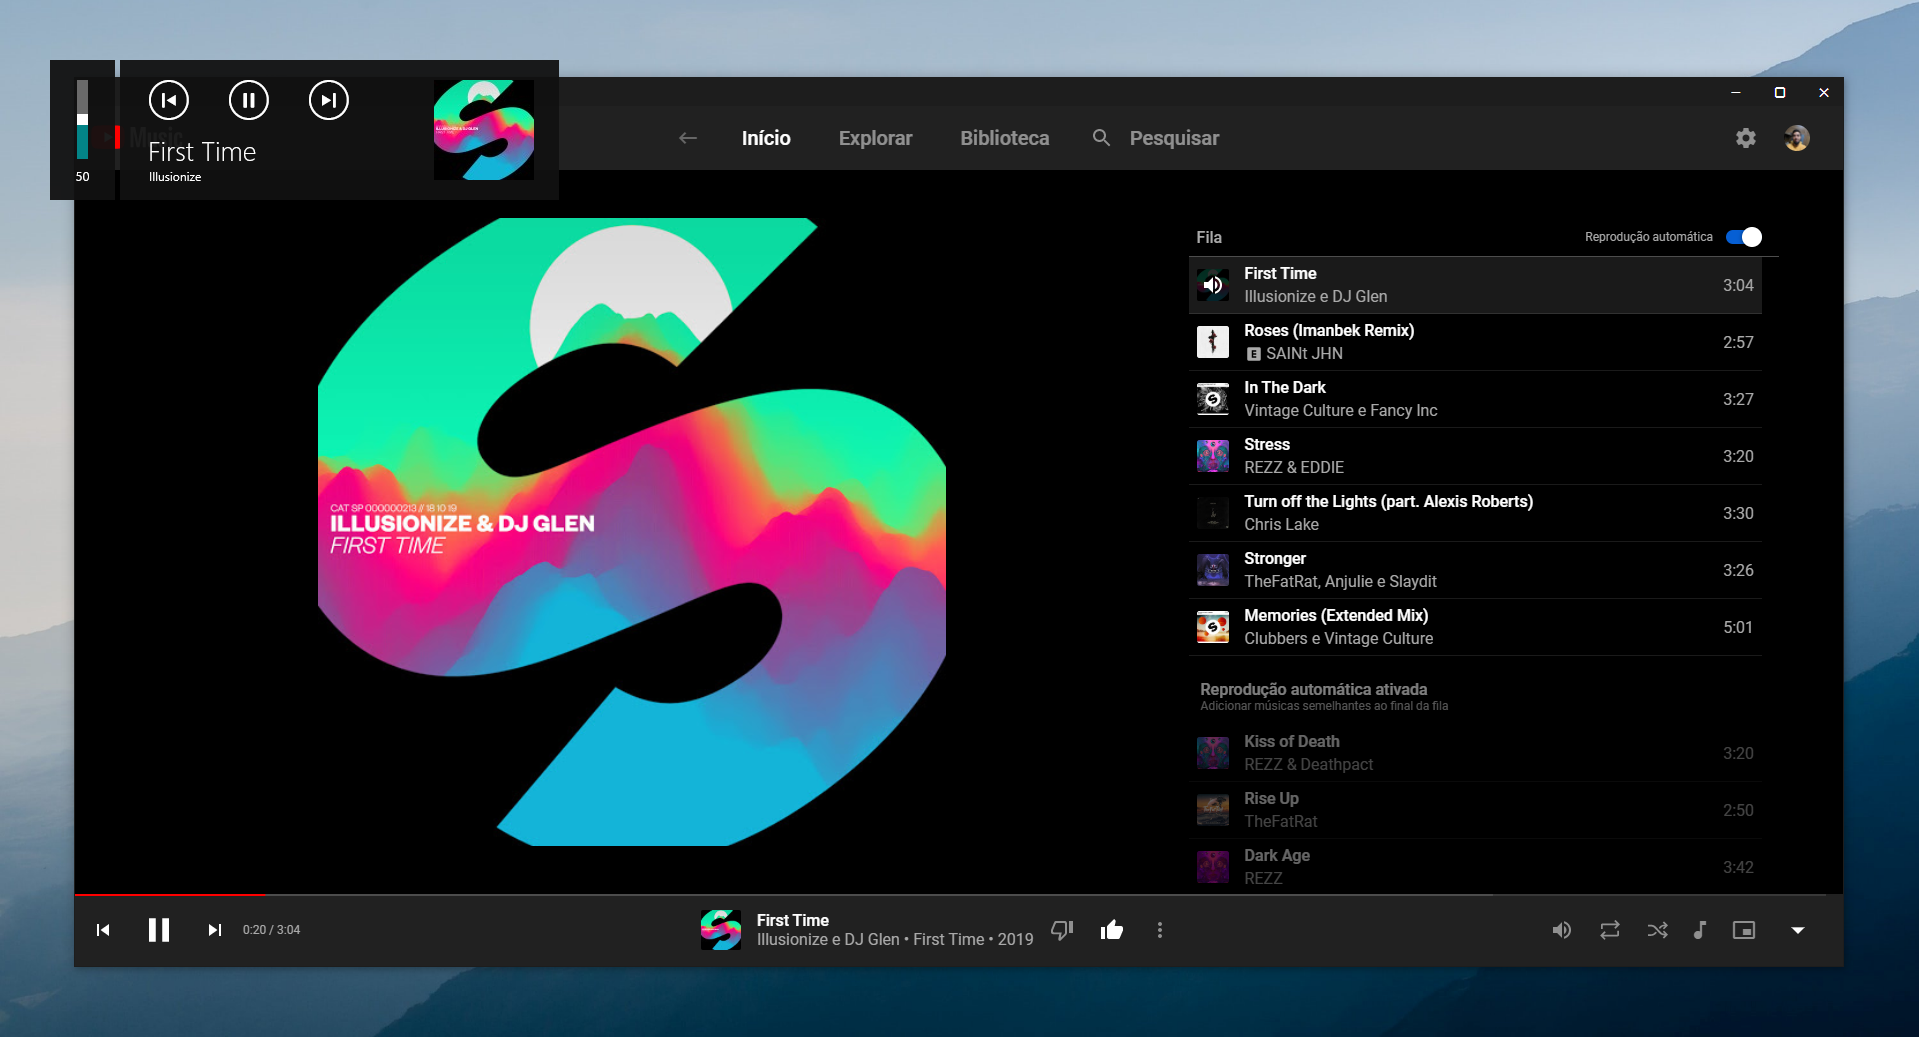The image size is (1919, 1037).
Task: Open the account avatar menu
Action: 1797,138
